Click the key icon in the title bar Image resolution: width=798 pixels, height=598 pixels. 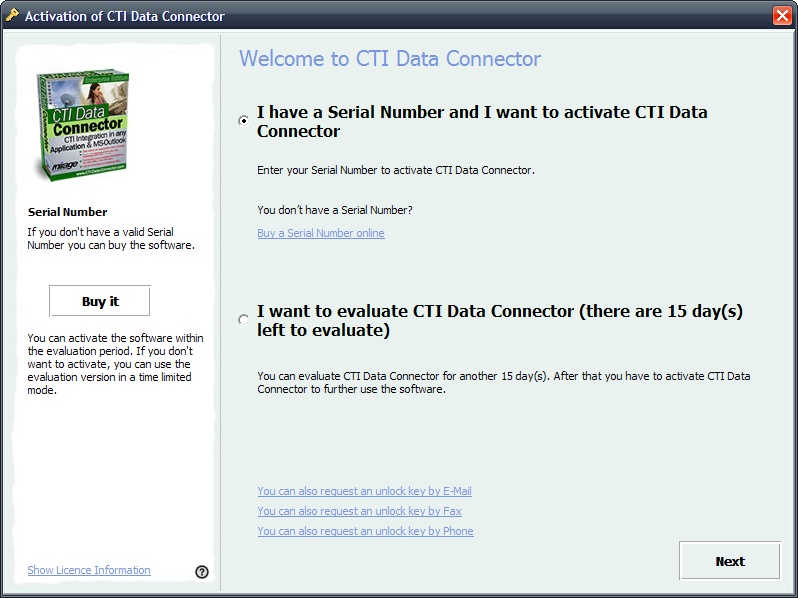[x=12, y=15]
